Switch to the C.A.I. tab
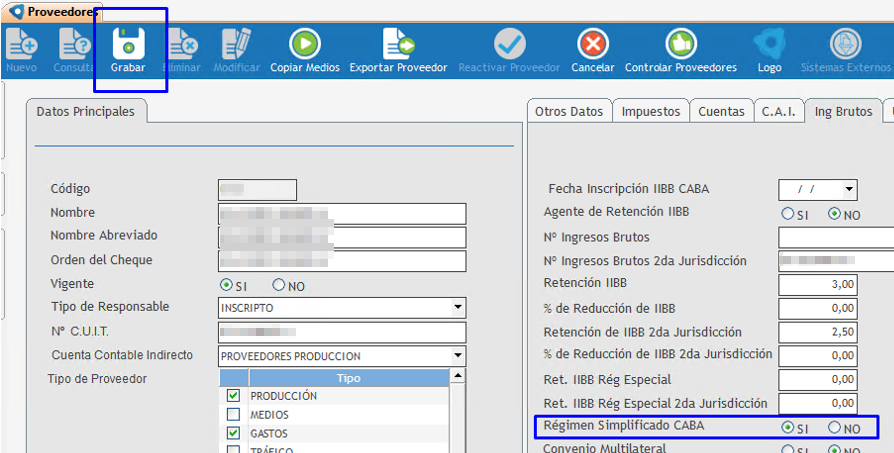 point(778,111)
